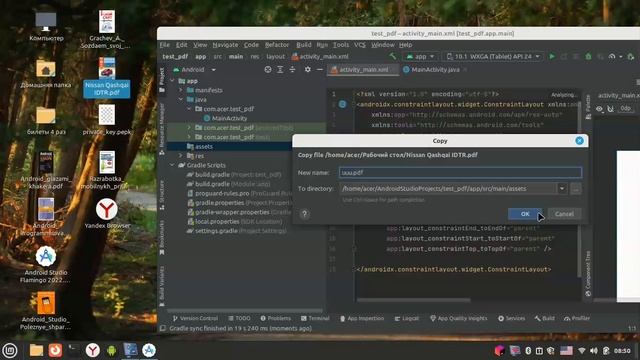
Task: Open the app run configuration dropdown
Action: pos(420,56)
